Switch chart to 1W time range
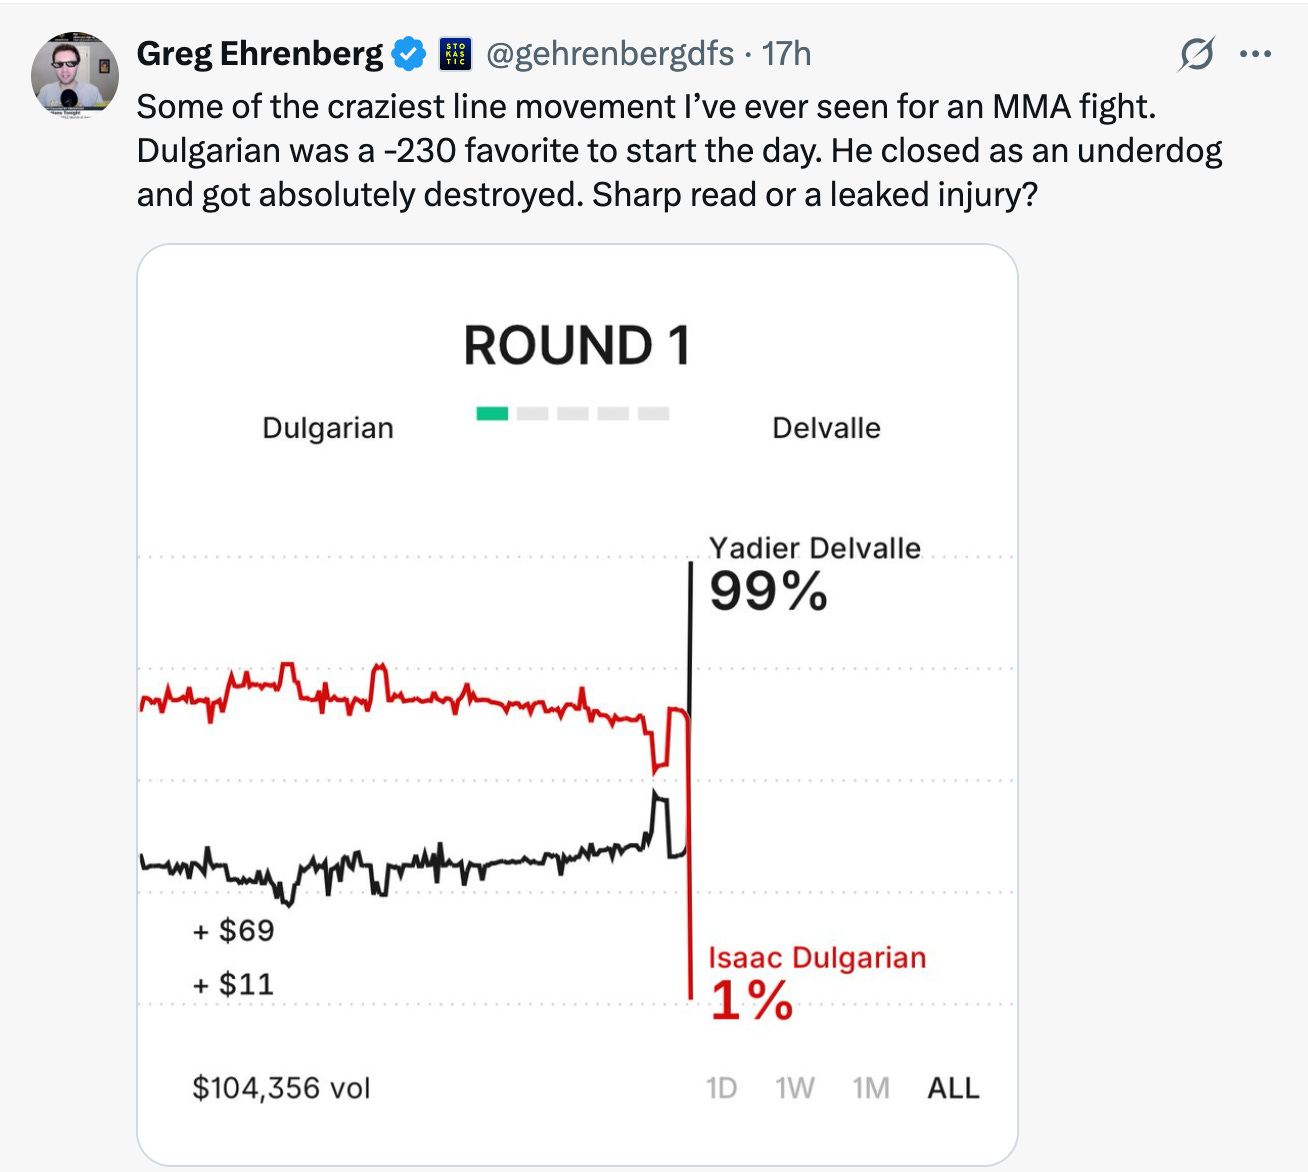This screenshot has width=1308, height=1172. 794,1088
